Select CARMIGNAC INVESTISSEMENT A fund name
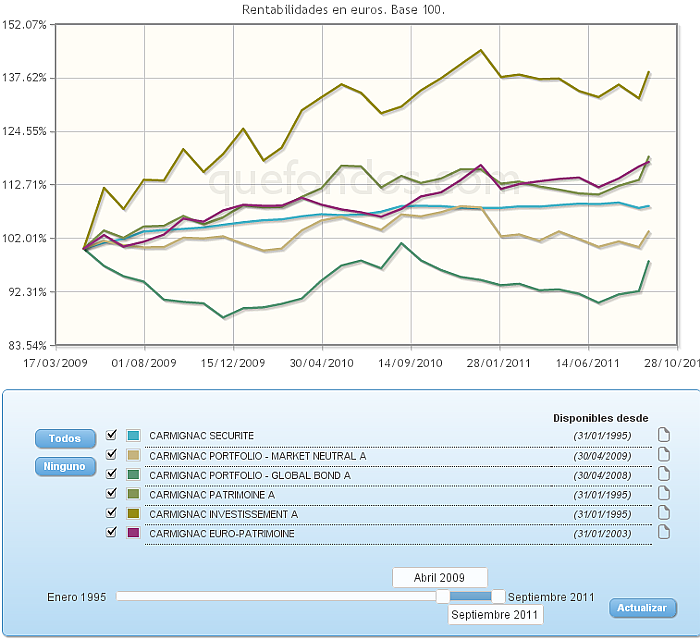700x639 pixels. [x=224, y=514]
